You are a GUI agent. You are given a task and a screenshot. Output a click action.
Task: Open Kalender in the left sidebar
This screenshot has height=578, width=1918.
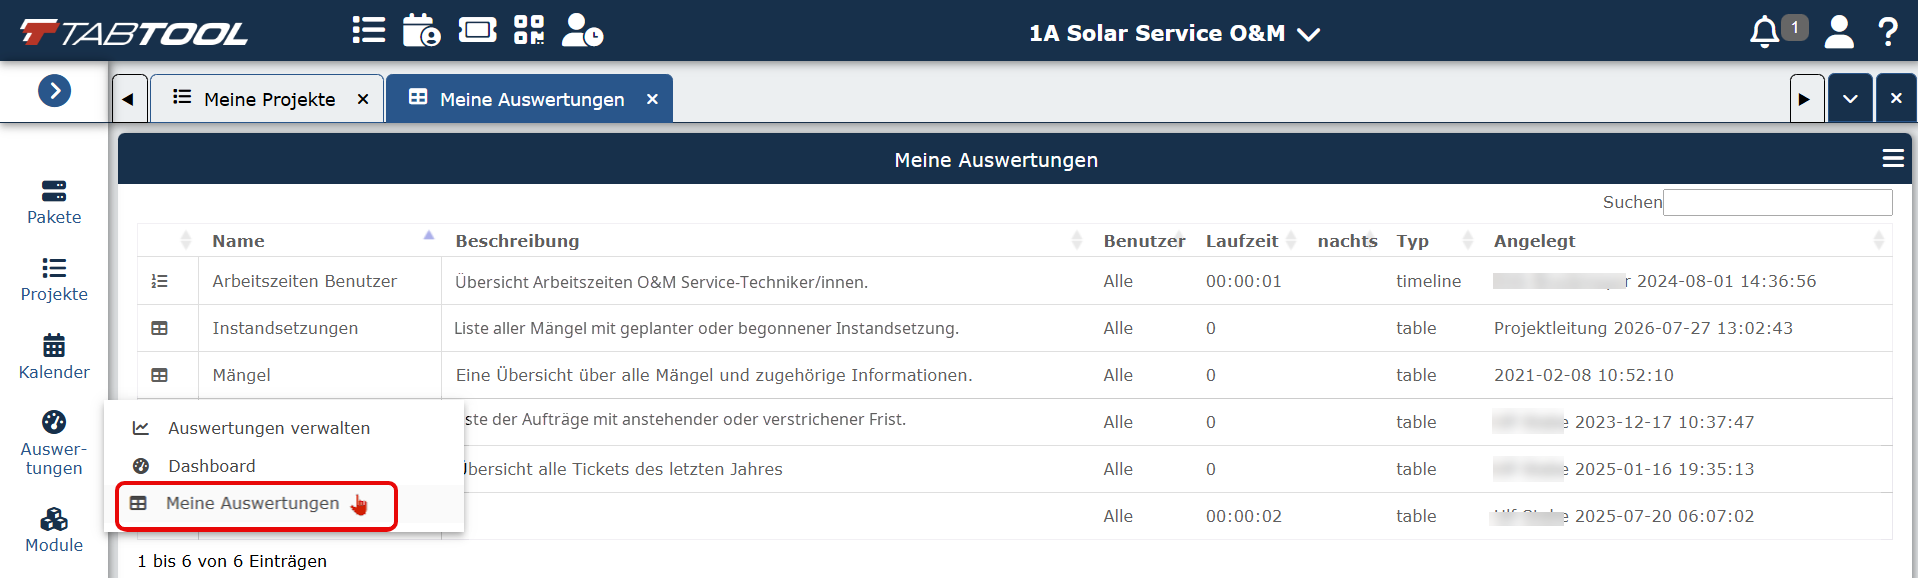pos(54,358)
